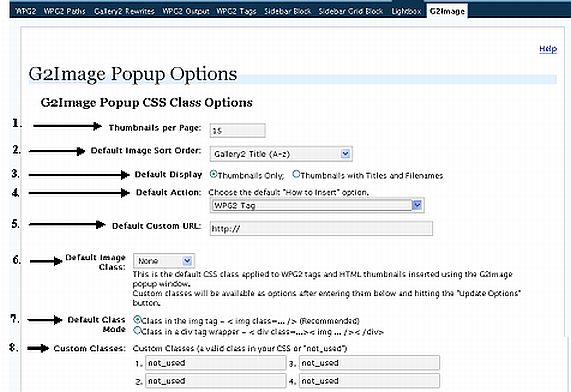The width and height of the screenshot is (571, 392).
Task: Select Thumbnails with Titles and Filenames option
Action: 296,174
